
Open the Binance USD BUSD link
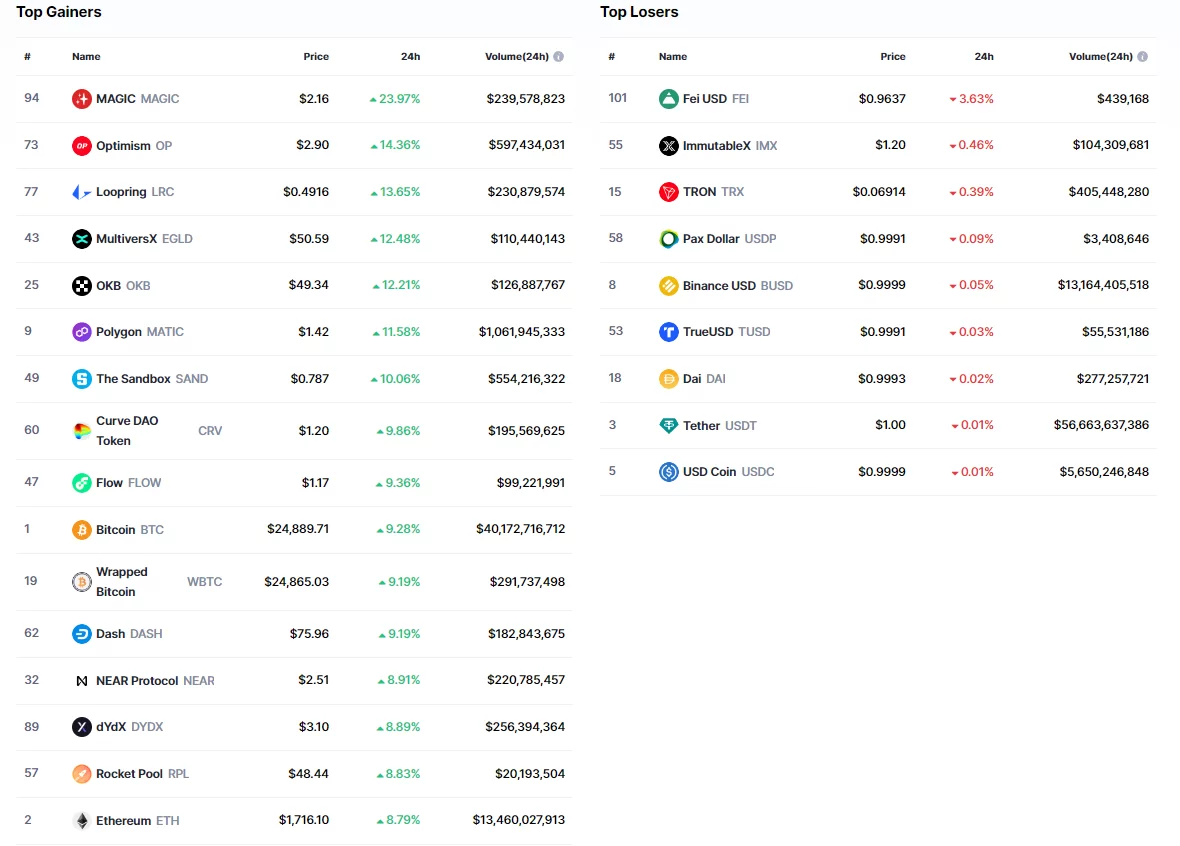point(737,286)
